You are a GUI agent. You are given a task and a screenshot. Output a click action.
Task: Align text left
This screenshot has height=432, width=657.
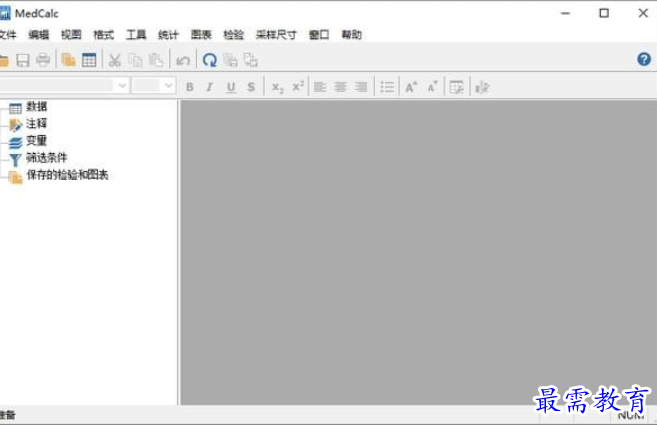pos(320,87)
